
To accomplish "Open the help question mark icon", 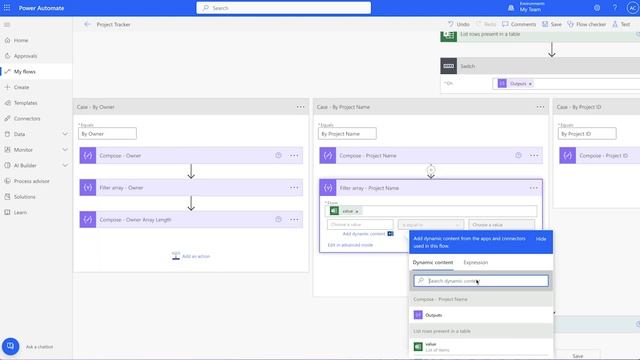I will coord(615,8).
